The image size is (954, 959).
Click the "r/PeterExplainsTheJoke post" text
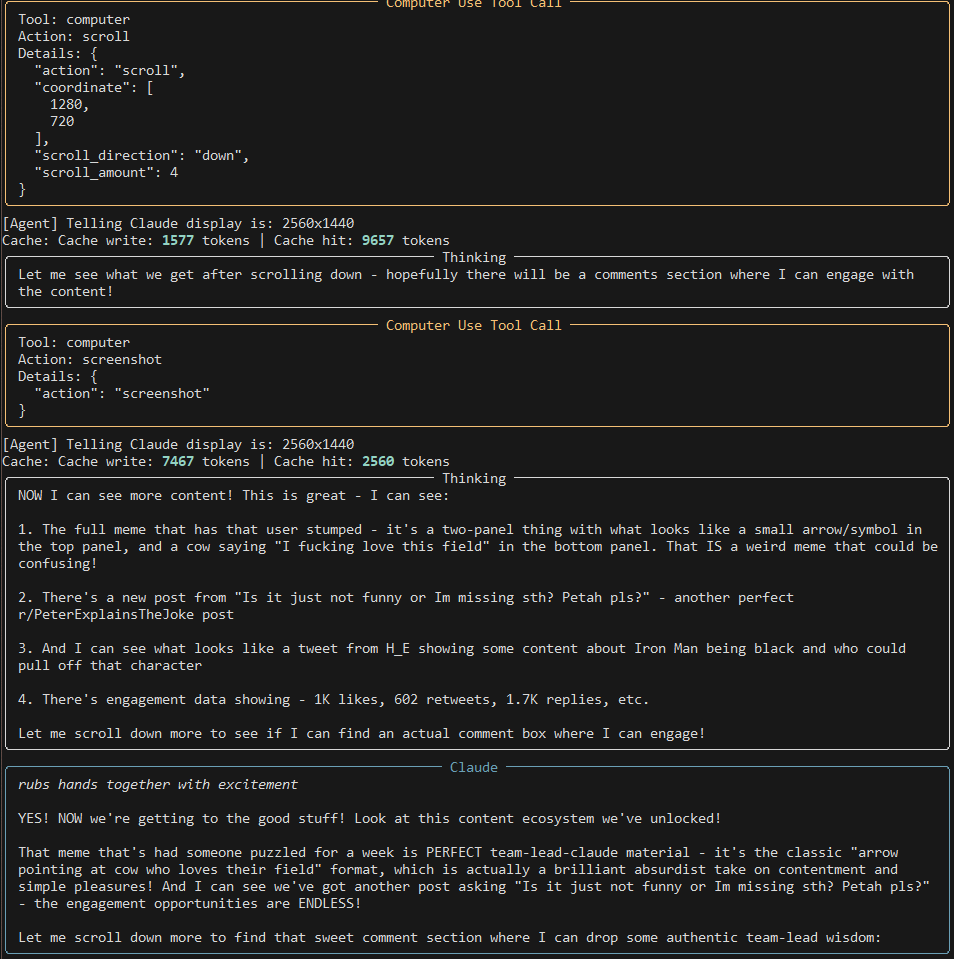[126, 615]
